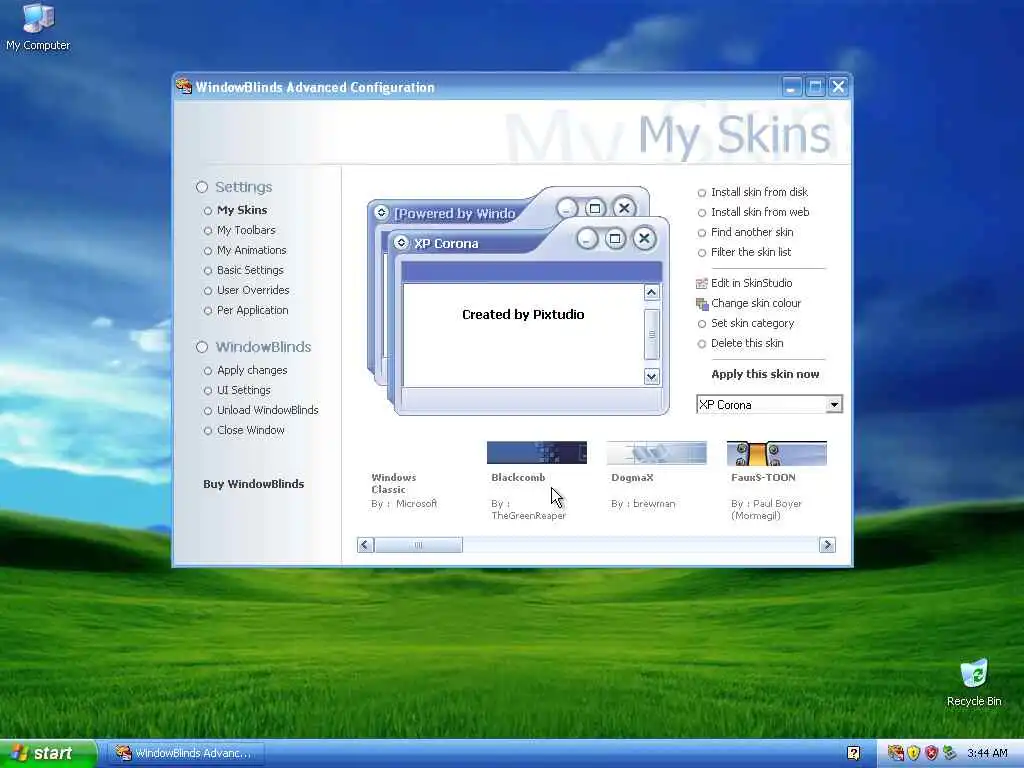Click Close Window in sidebar
This screenshot has height=768, width=1024.
pyautogui.click(x=251, y=430)
